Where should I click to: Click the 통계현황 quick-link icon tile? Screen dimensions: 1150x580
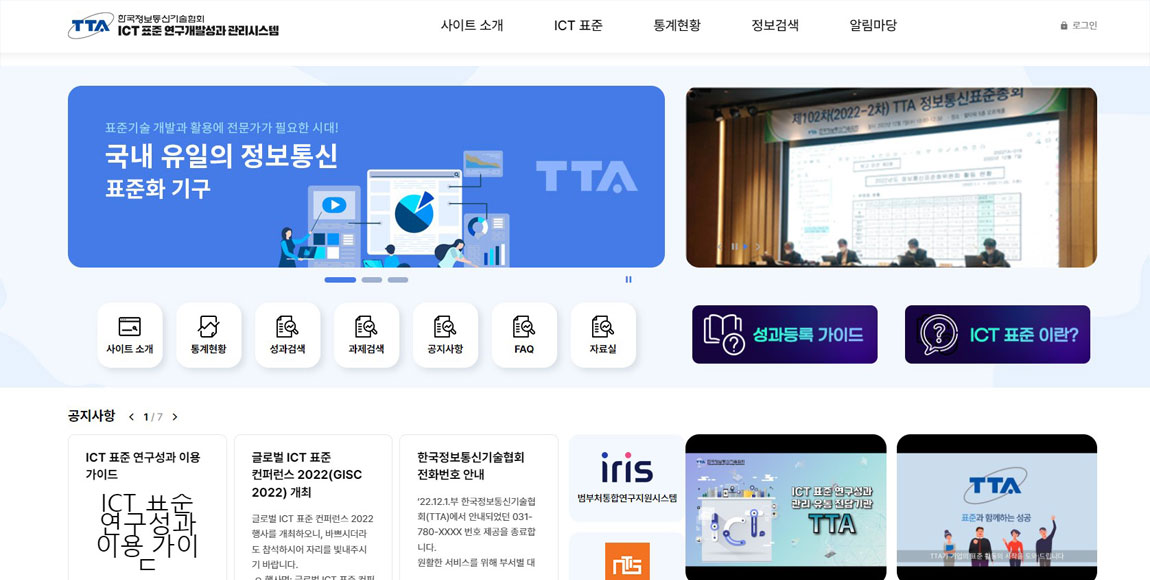(209, 335)
